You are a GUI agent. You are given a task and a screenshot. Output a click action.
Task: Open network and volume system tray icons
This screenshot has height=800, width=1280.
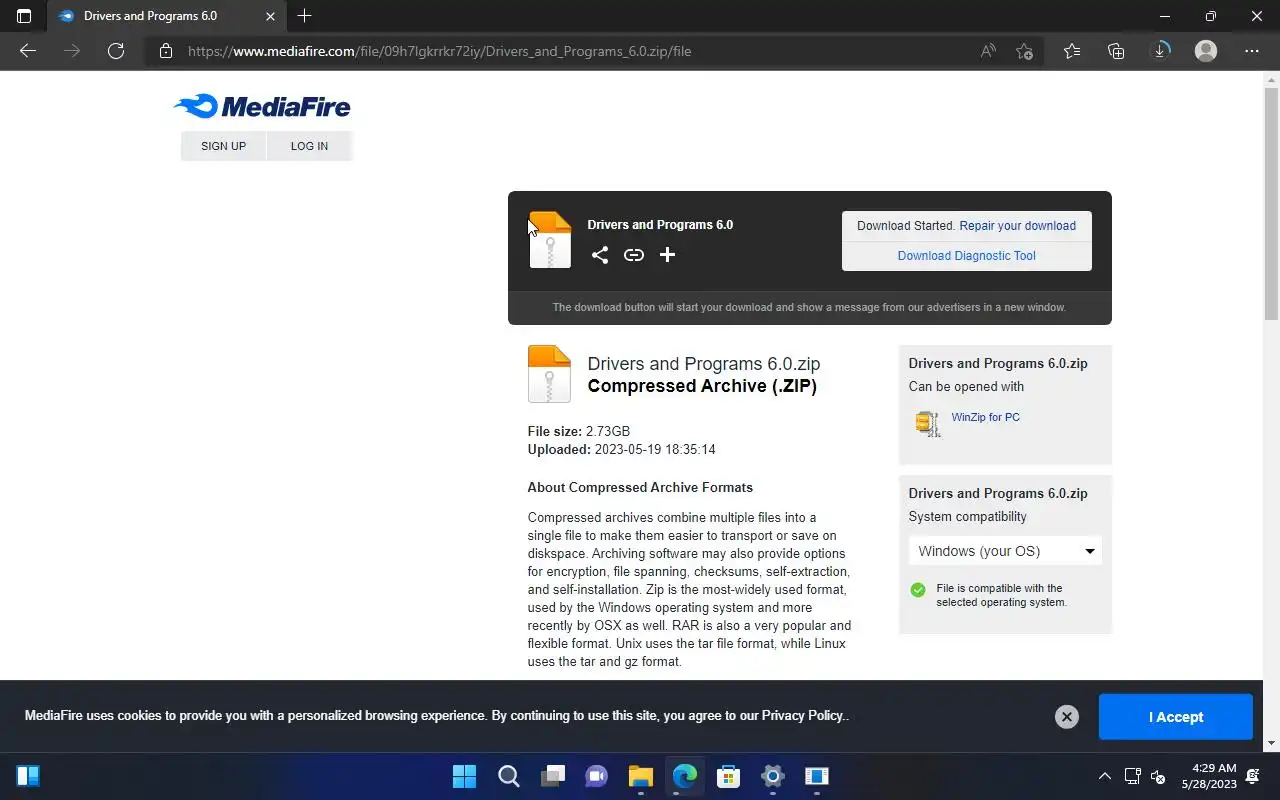1146,776
